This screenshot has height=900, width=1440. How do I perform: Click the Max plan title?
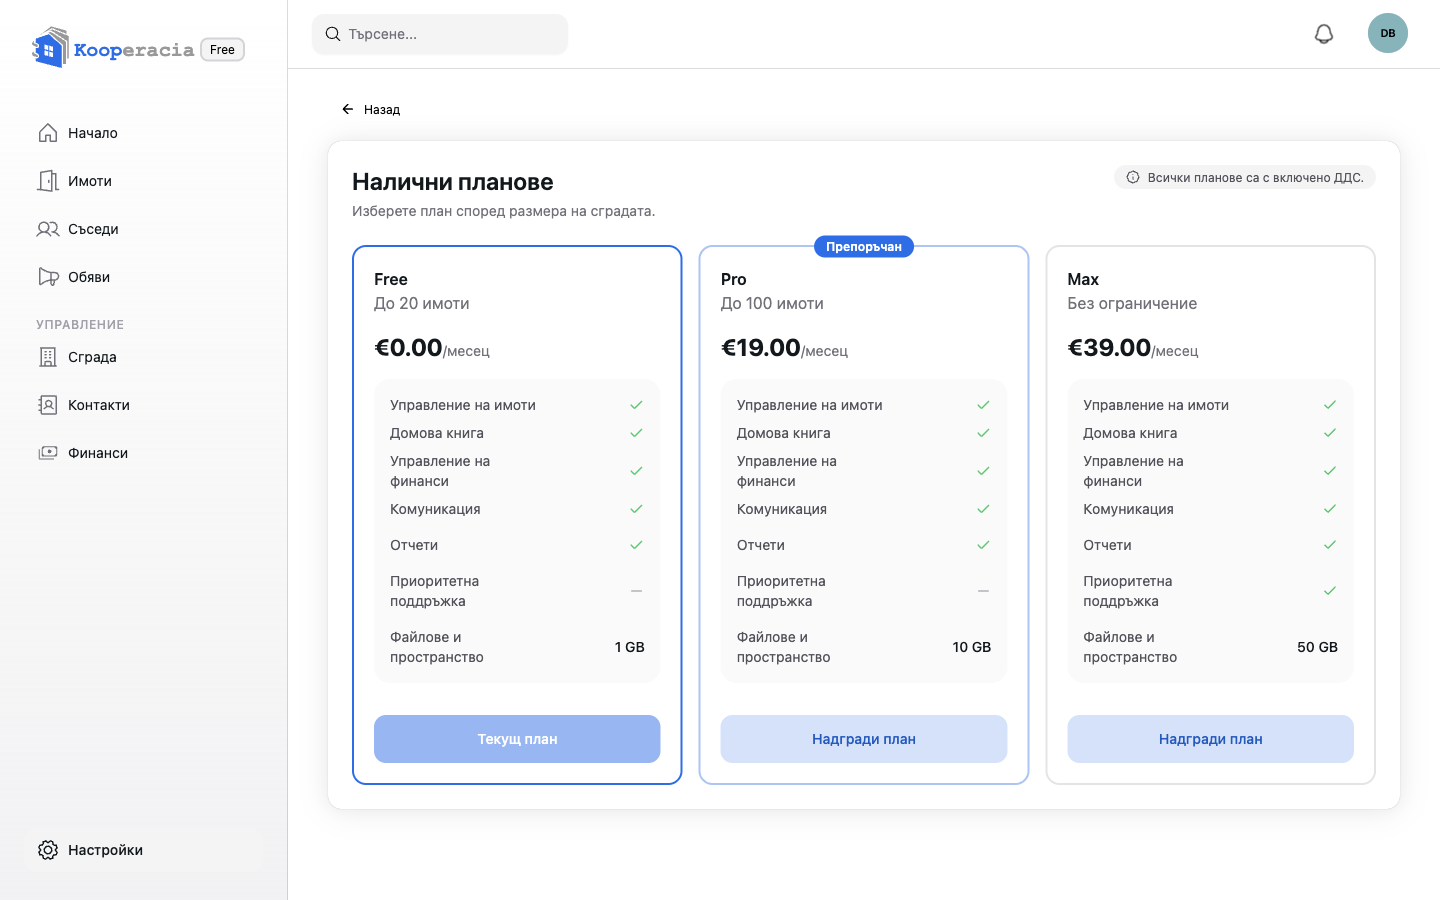[1083, 279]
